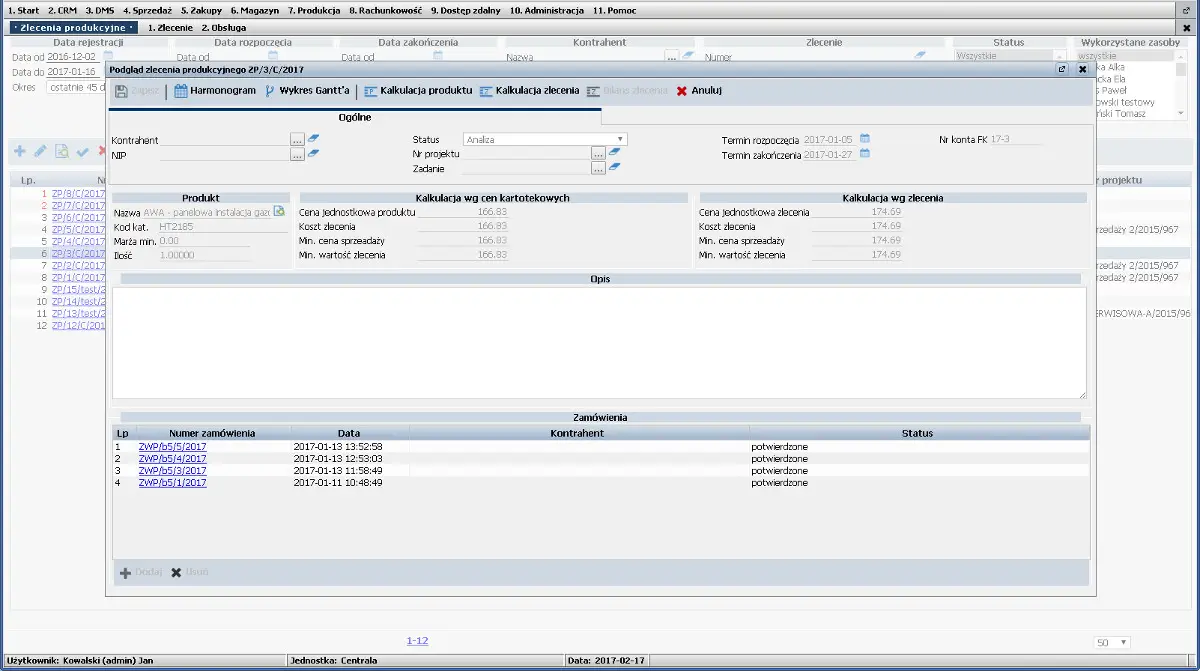Open calendar picker for Termin rozpoczęcia

click(865, 139)
